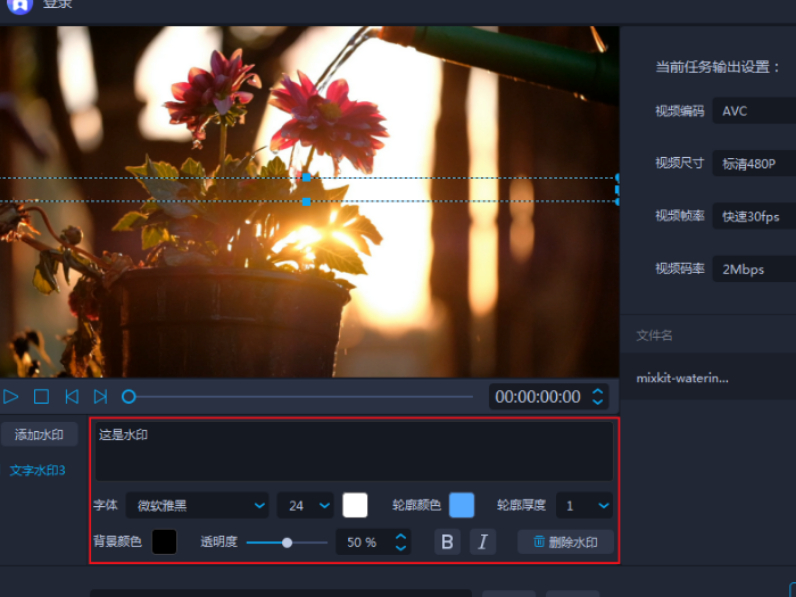Select the mixkit-waterin... file row
Screen dimensions: 796x597
click(708, 378)
